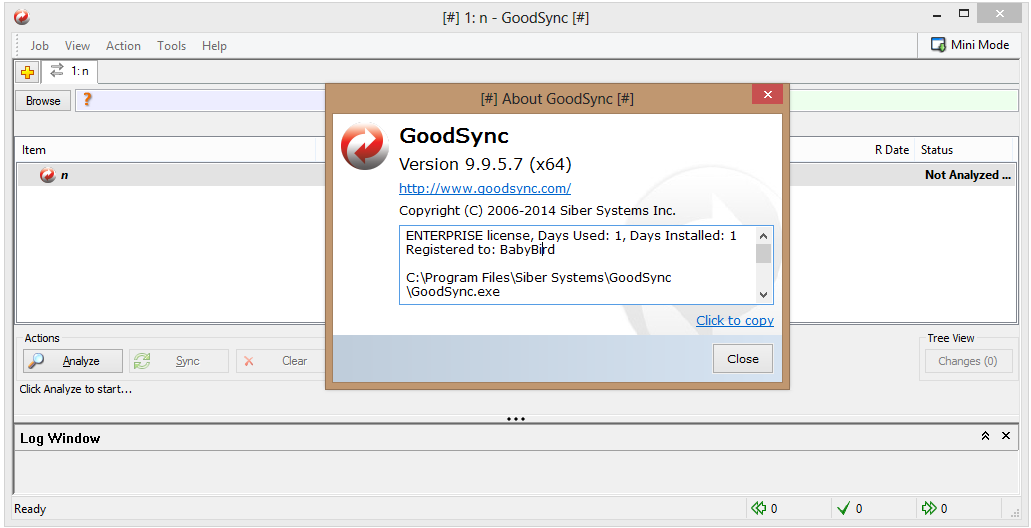Viewport: 1031px width, 528px height.
Task: Click the Analyze button
Action: tap(73, 361)
